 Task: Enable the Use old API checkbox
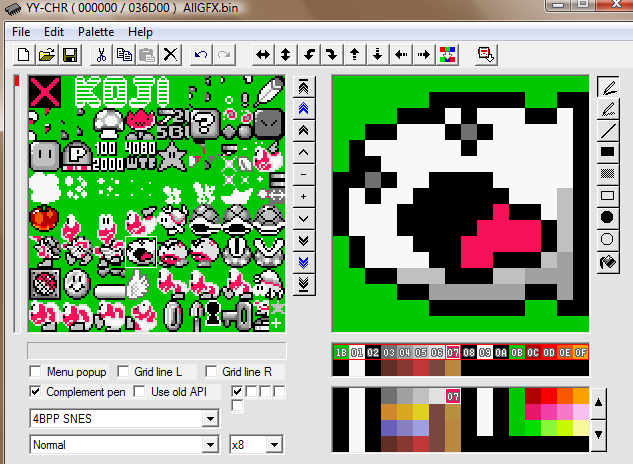coord(140,391)
